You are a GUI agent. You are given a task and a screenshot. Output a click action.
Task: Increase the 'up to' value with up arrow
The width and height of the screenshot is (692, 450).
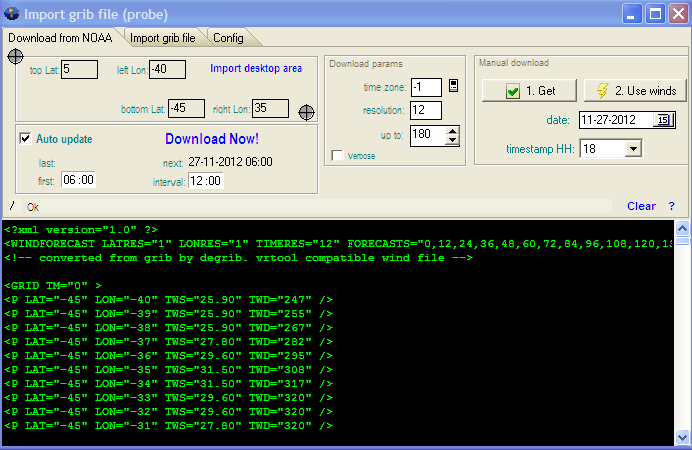point(452,129)
